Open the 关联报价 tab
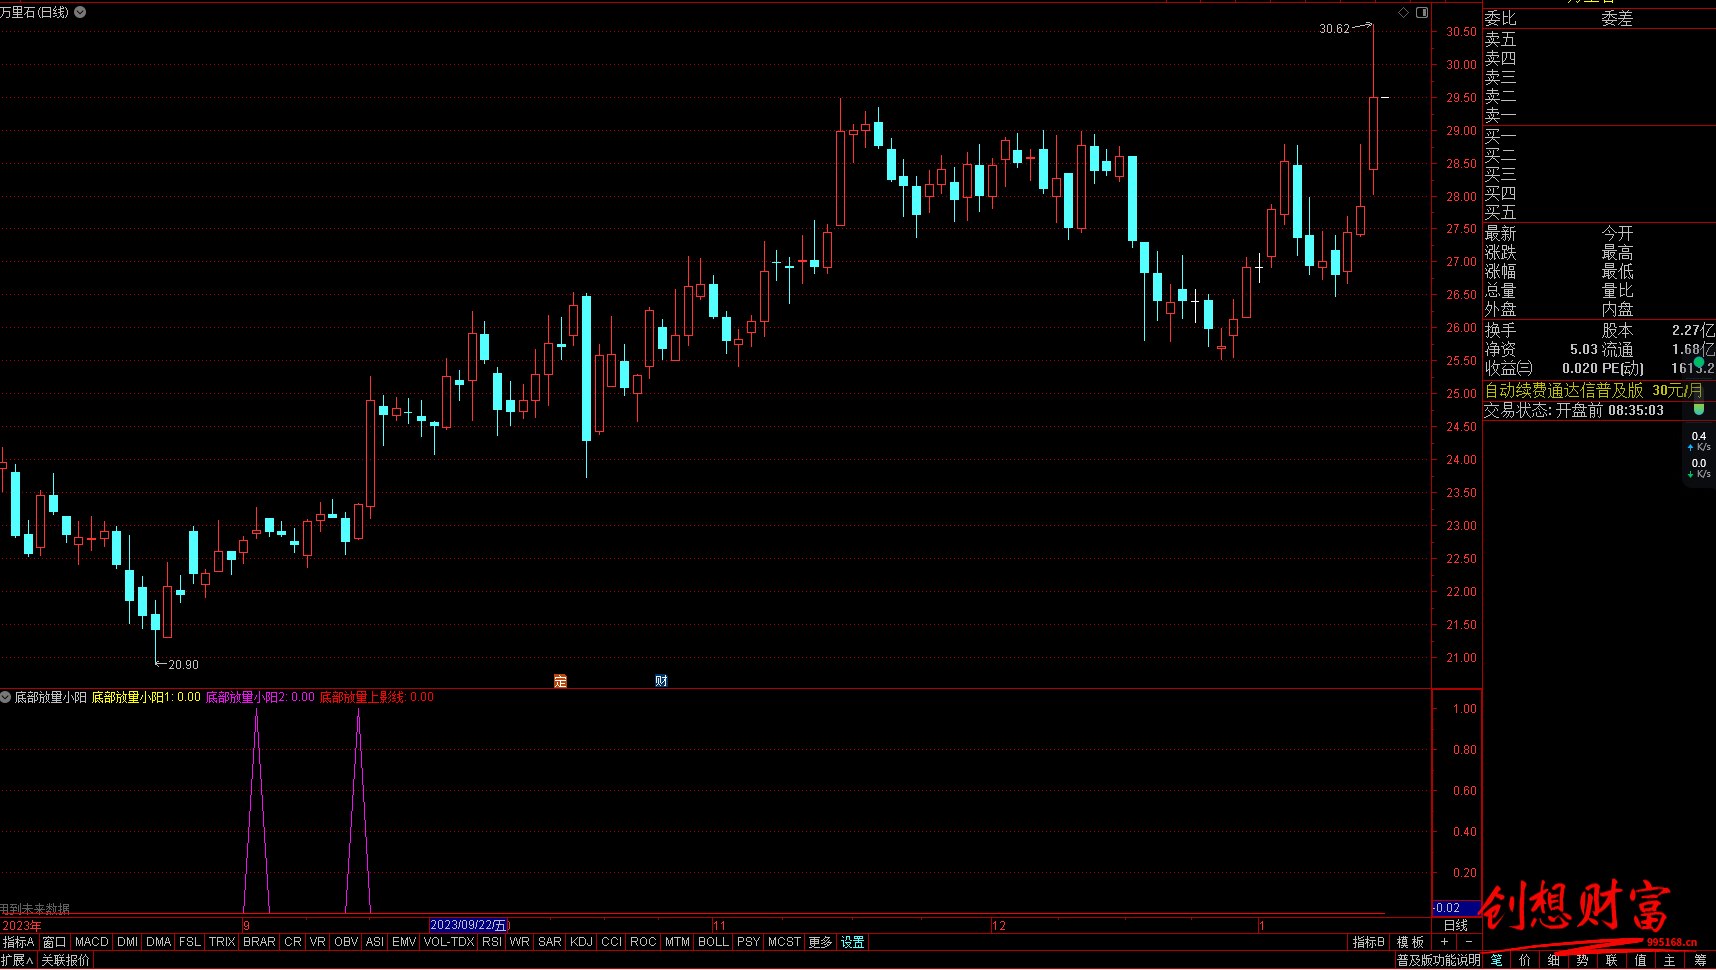The width and height of the screenshot is (1716, 970). click(65, 960)
